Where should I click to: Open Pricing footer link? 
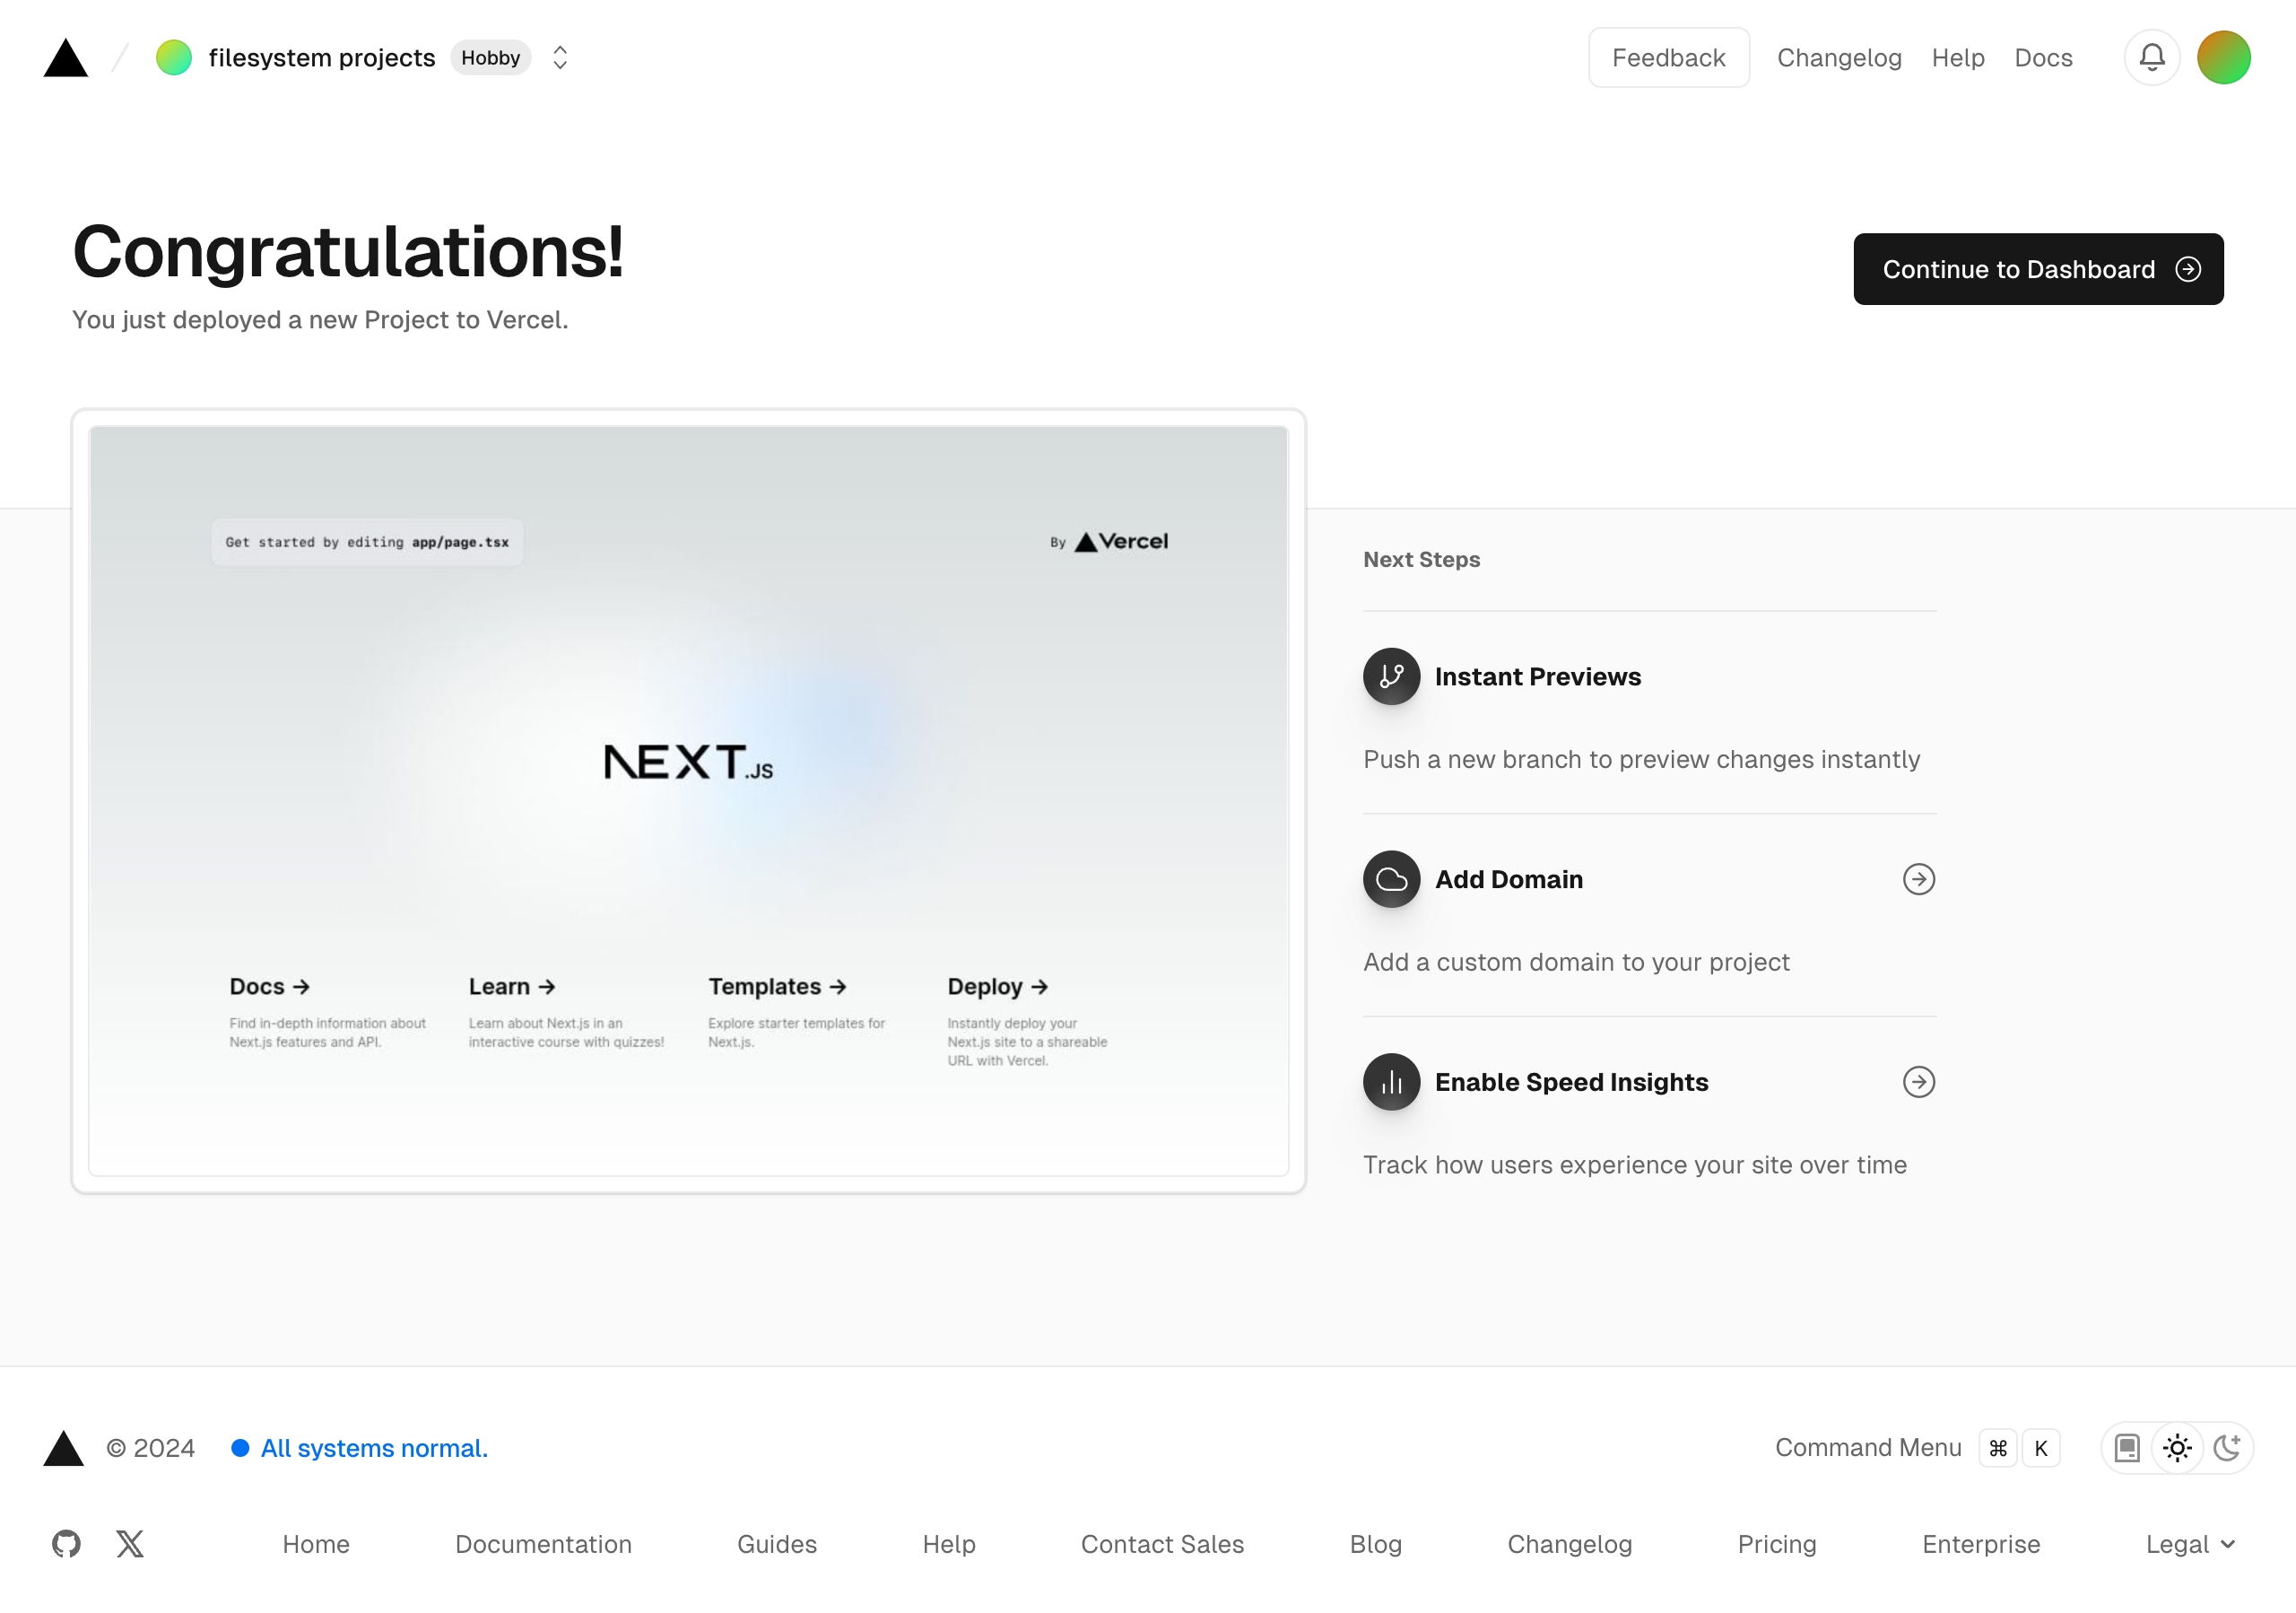(1777, 1544)
